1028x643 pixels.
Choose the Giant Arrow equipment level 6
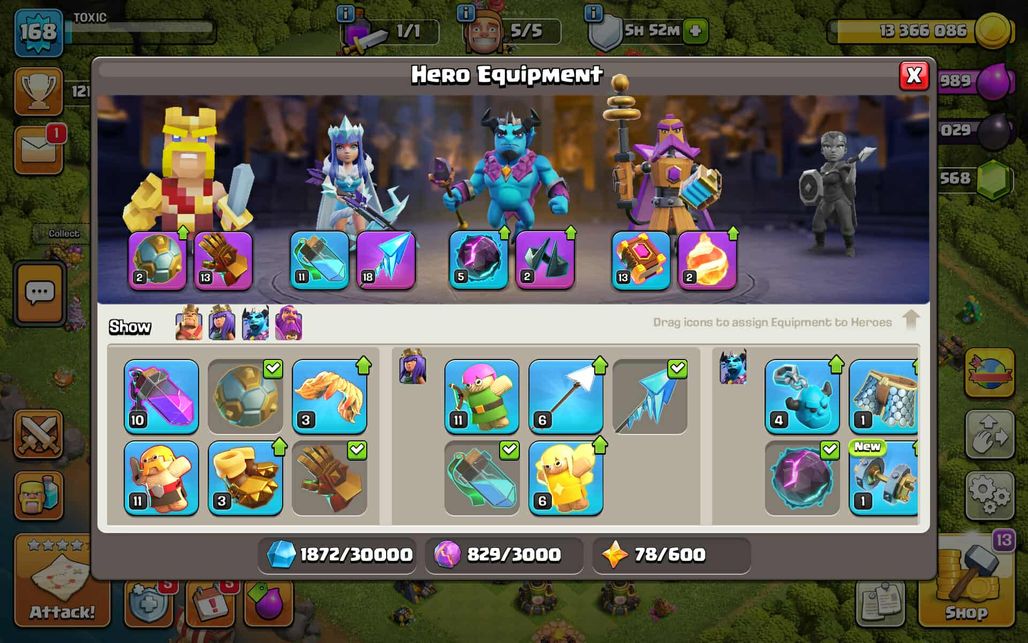[x=566, y=397]
